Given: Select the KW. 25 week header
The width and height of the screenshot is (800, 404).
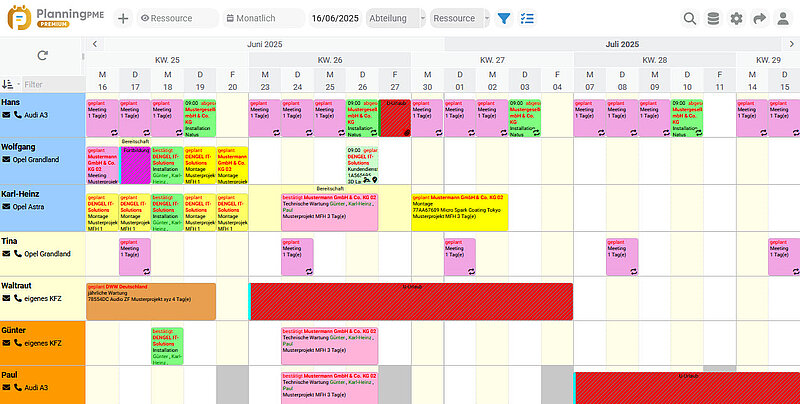Looking at the screenshot, I should 167,60.
